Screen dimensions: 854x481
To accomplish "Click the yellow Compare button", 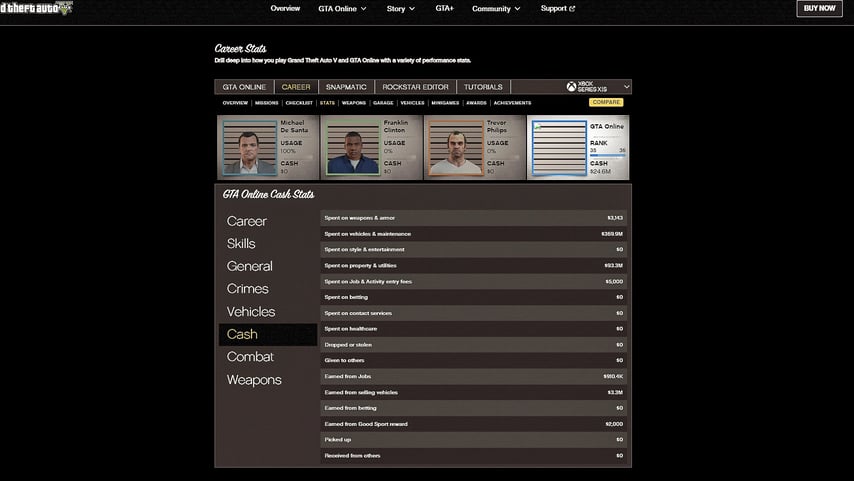I will click(x=606, y=103).
